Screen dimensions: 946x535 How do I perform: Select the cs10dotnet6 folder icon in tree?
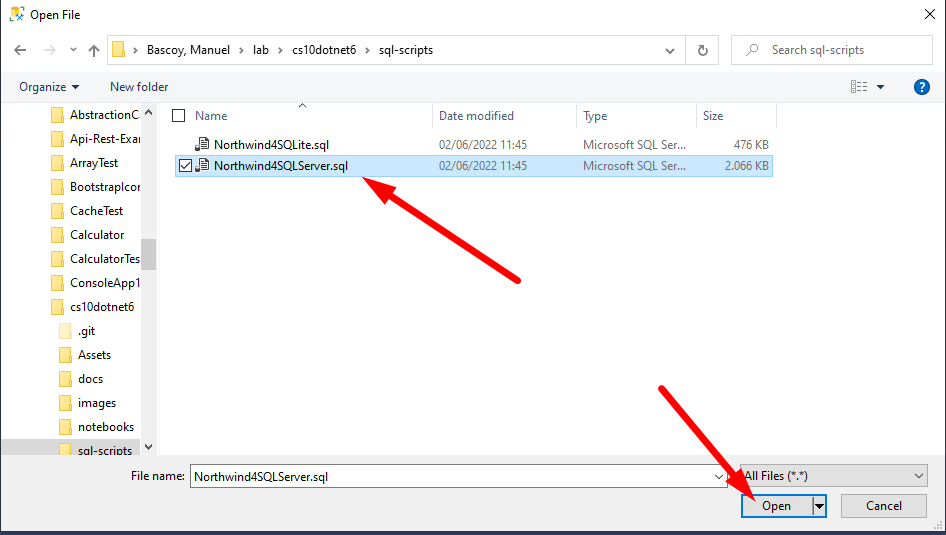click(x=58, y=307)
